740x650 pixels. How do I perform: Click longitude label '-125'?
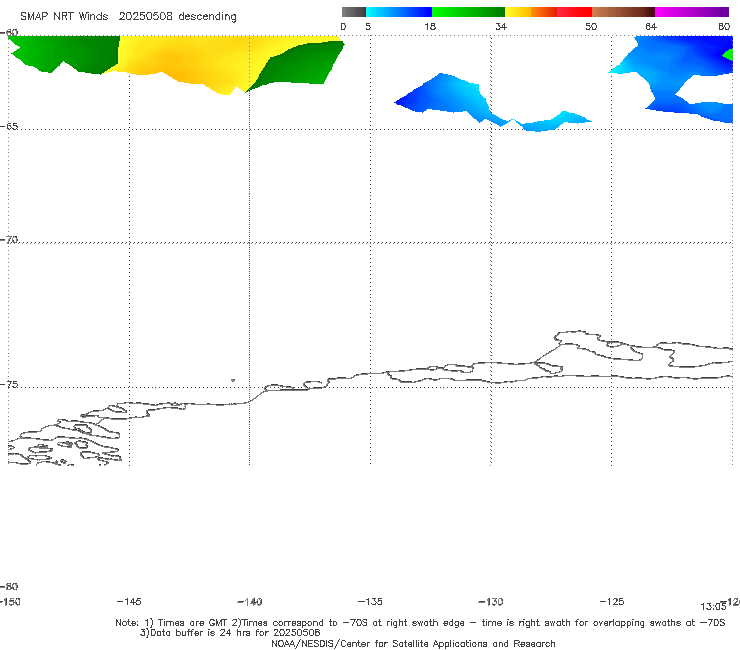point(612,602)
